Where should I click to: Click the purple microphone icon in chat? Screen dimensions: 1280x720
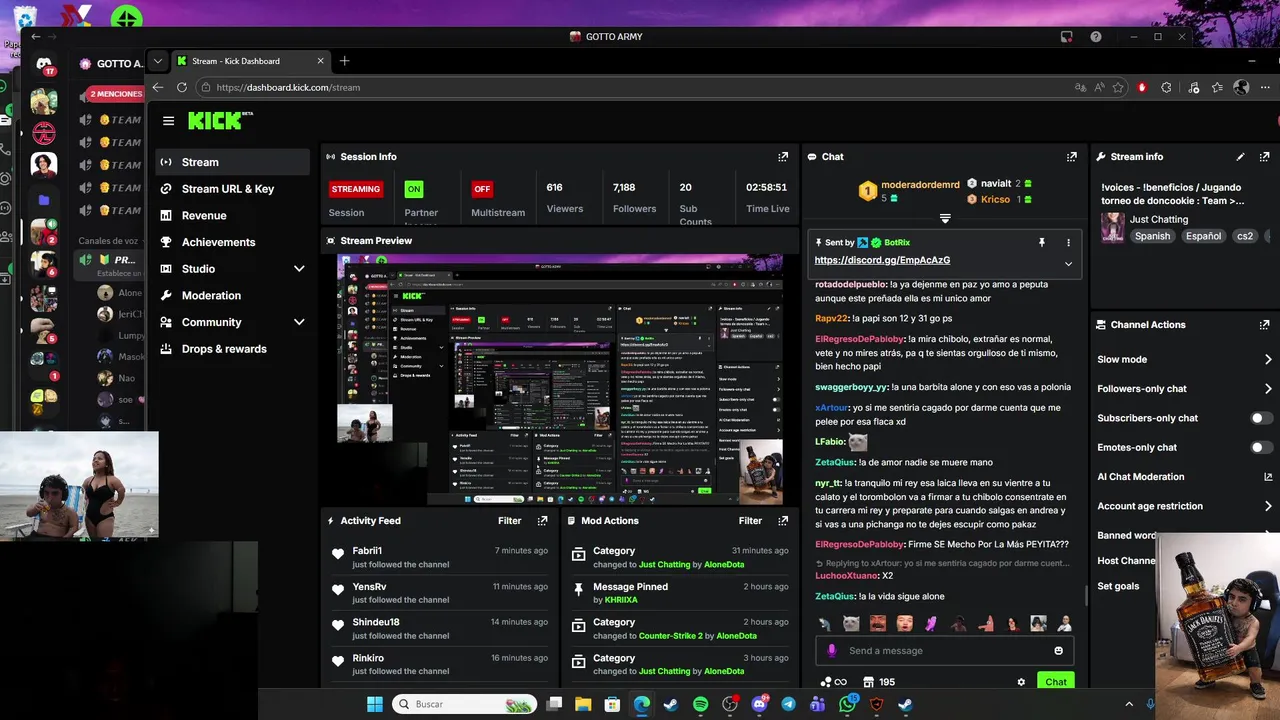[x=832, y=651]
